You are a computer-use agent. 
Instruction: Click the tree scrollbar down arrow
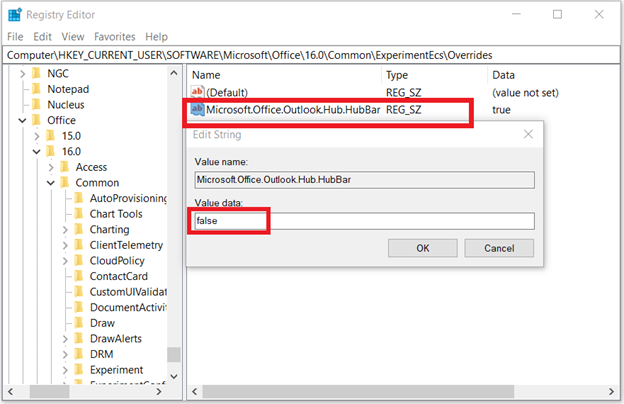pyautogui.click(x=174, y=376)
